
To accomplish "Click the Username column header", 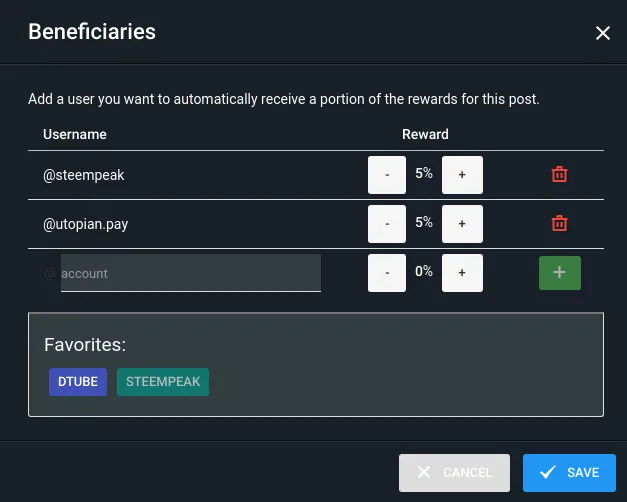I will coord(75,134).
